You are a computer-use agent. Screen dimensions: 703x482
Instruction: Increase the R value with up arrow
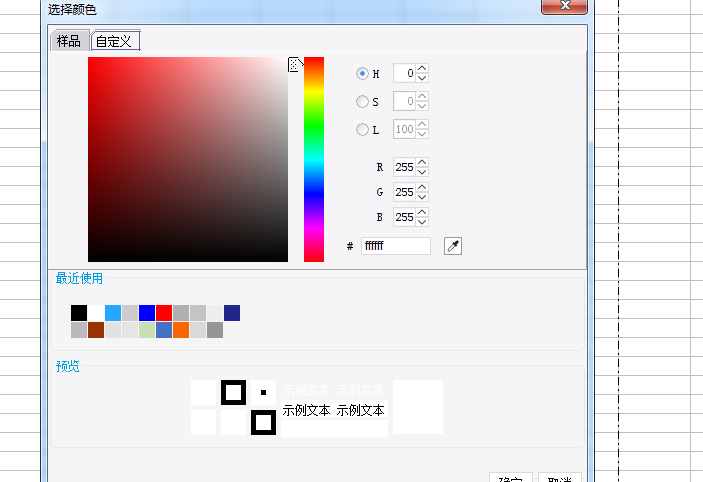pyautogui.click(x=422, y=162)
